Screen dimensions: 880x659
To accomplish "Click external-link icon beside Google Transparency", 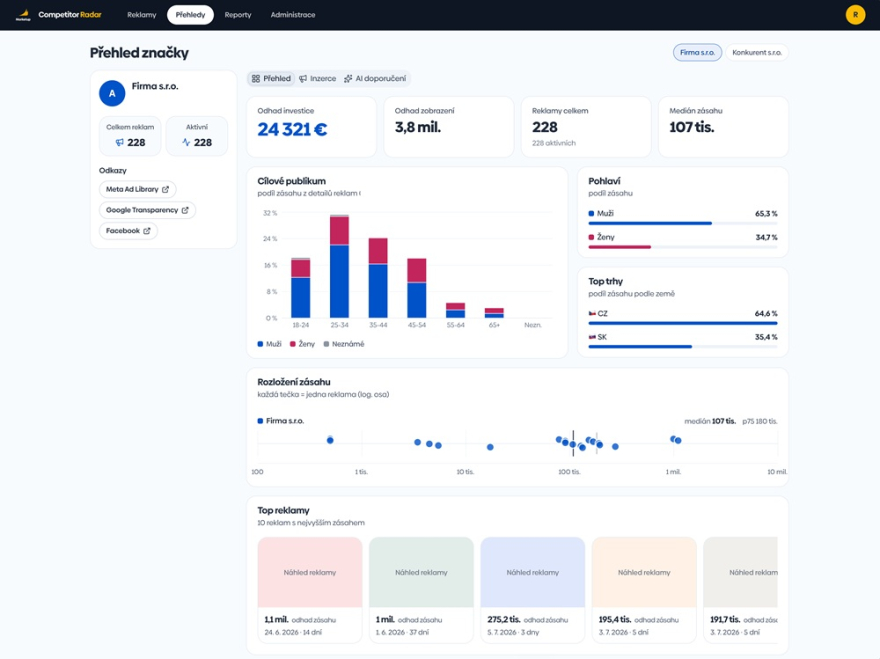I will coord(185,210).
